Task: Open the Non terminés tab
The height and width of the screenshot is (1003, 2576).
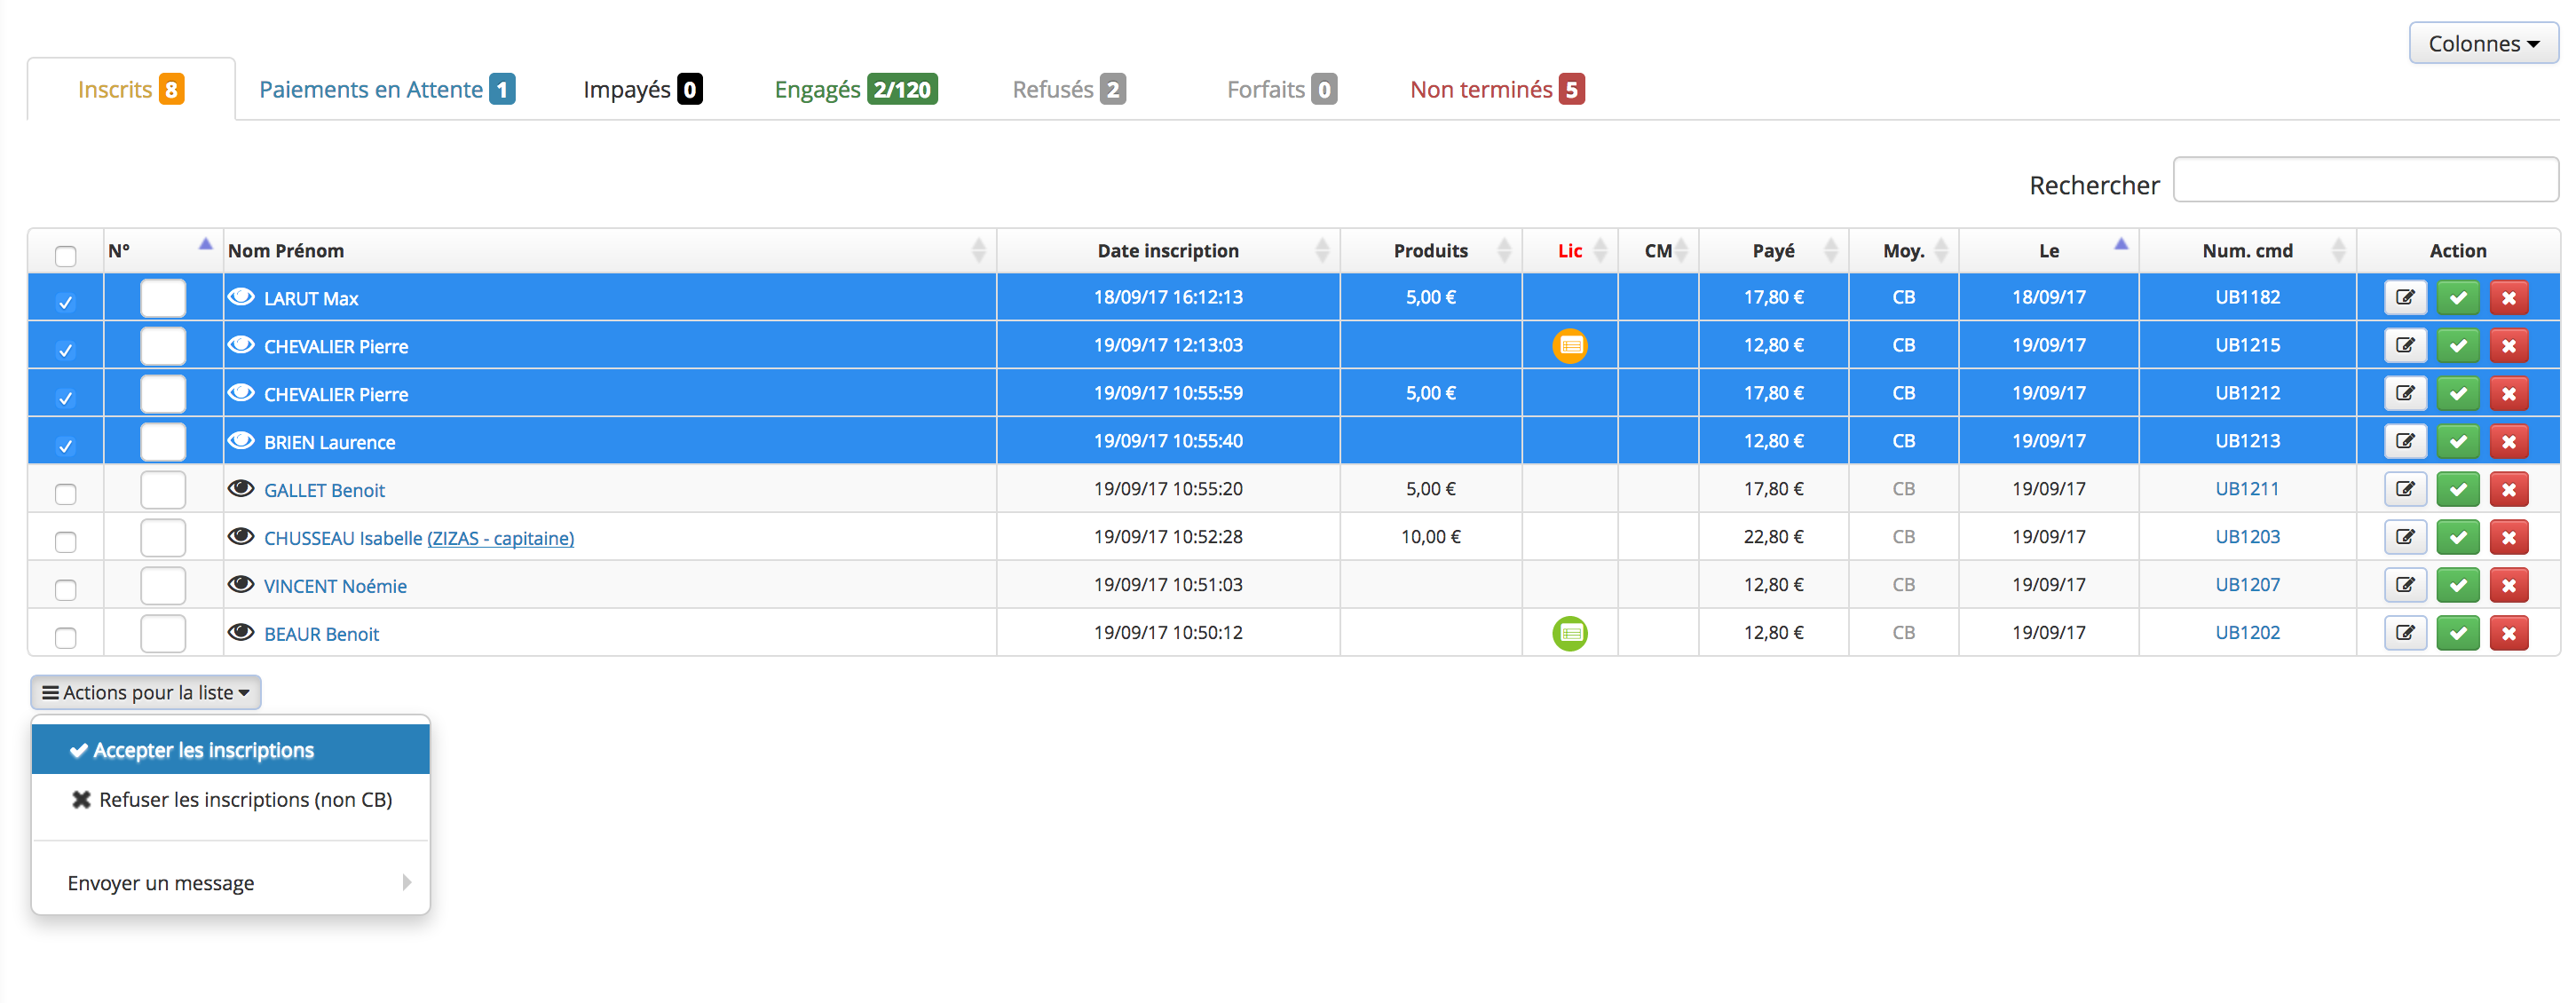Action: click(x=1497, y=89)
